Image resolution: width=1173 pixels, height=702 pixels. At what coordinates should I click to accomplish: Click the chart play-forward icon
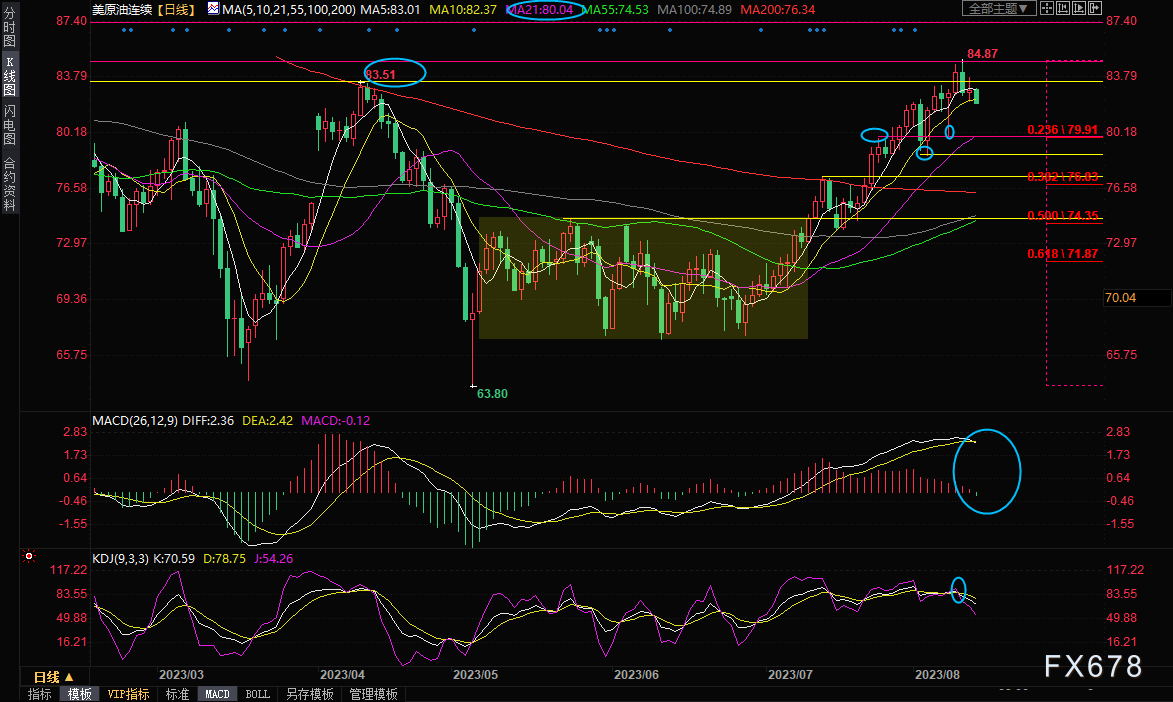point(1079,8)
